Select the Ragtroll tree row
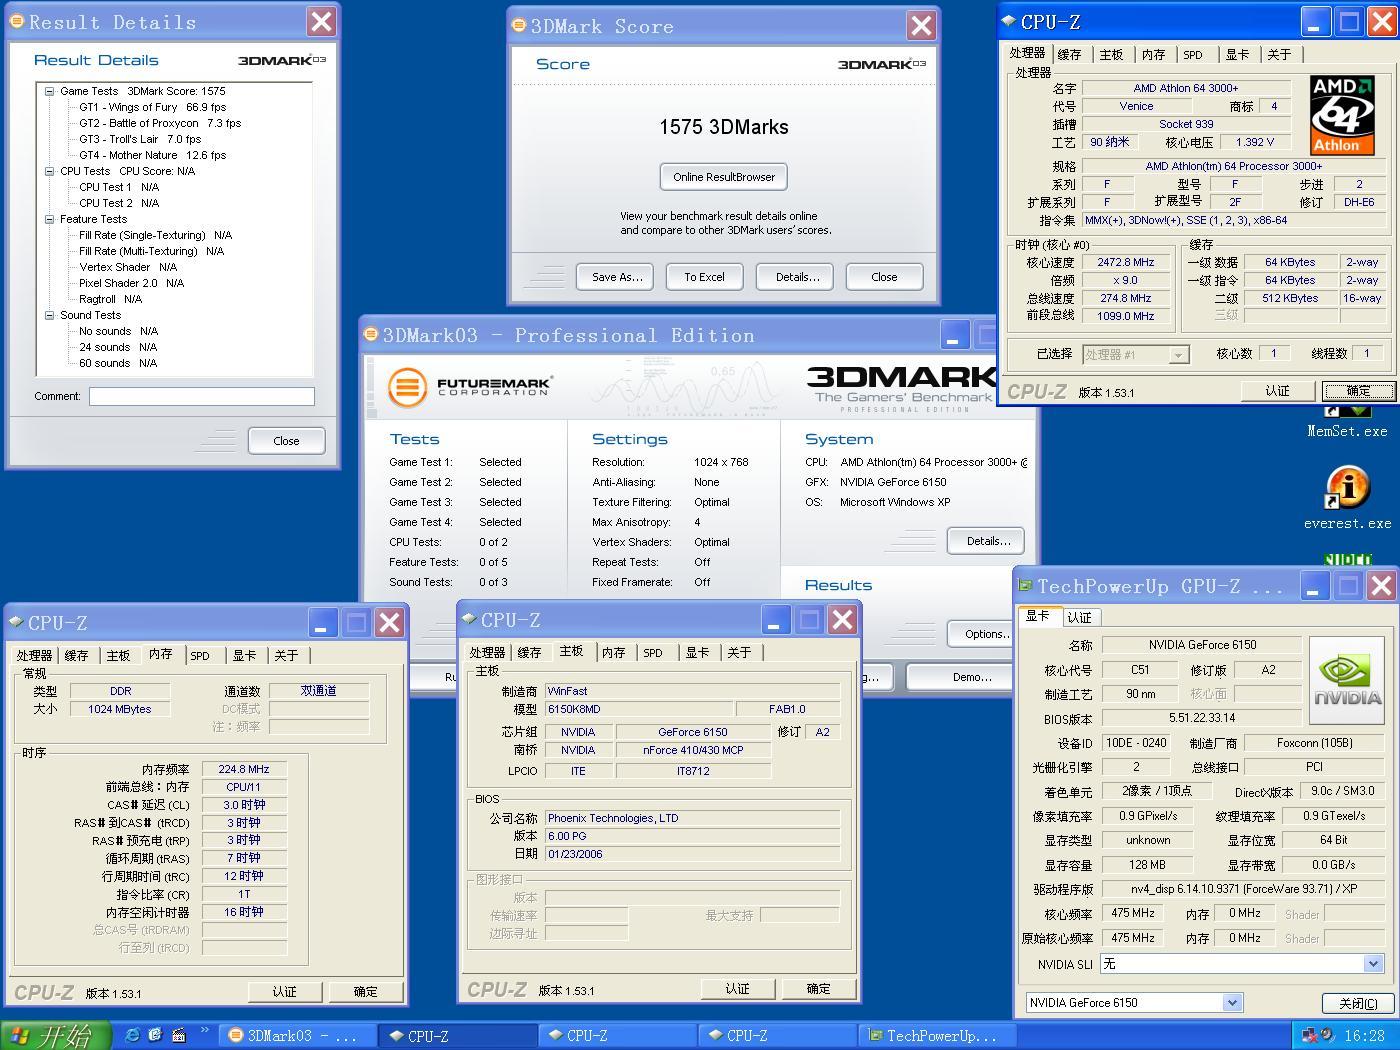The width and height of the screenshot is (1400, 1050). click(110, 299)
